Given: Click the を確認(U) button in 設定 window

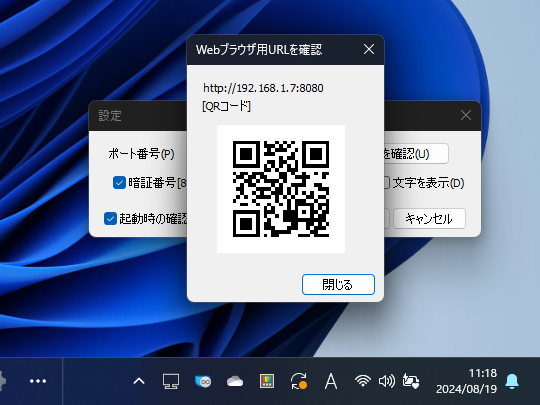Looking at the screenshot, I should 416,154.
